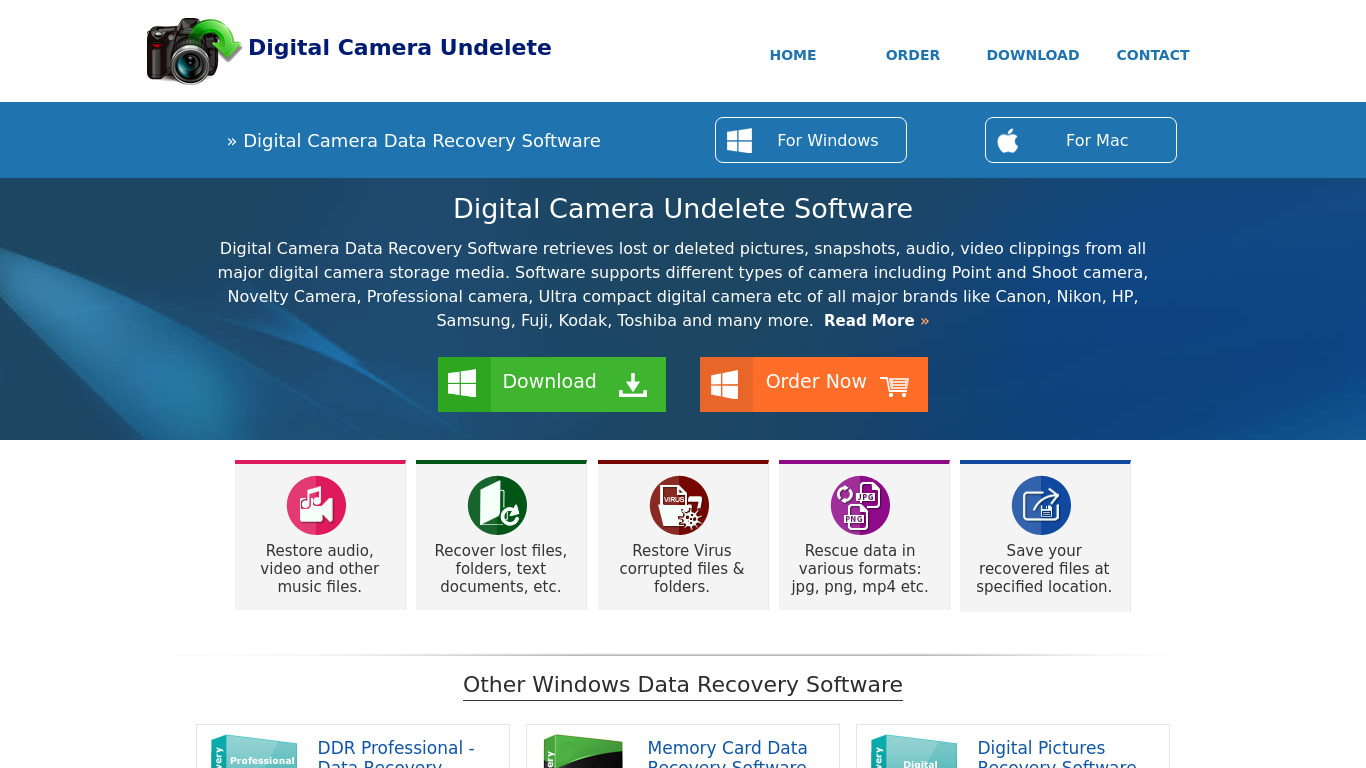Click the text 'Rescue data in various formats'

(858, 560)
